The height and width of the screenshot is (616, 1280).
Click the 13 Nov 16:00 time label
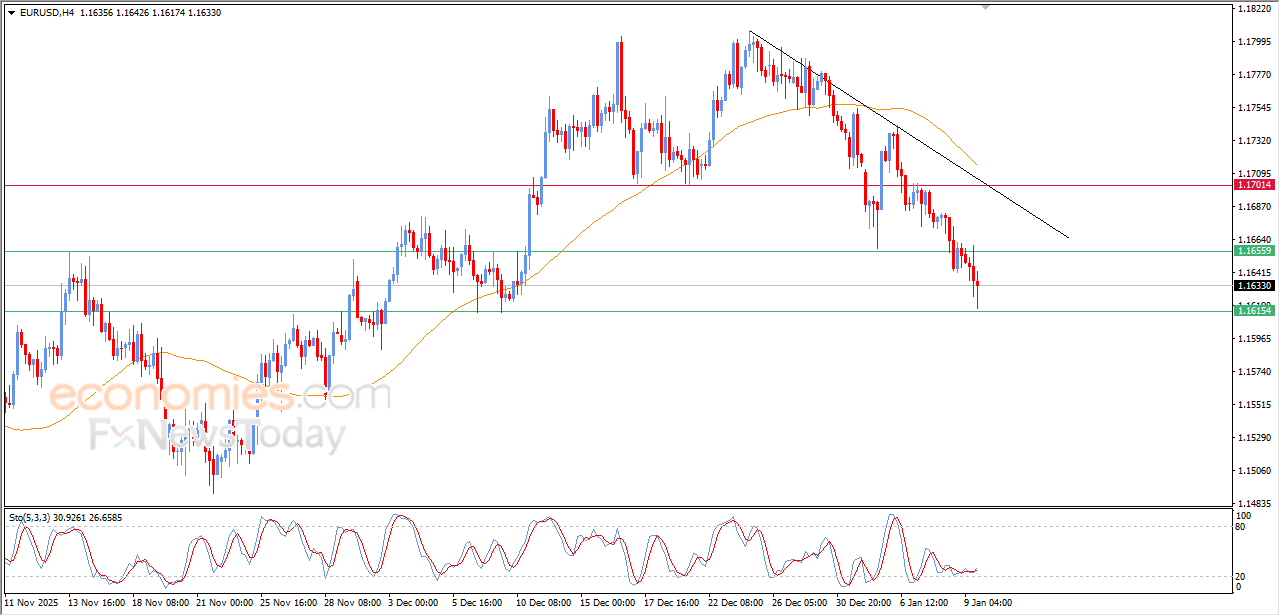tap(98, 603)
